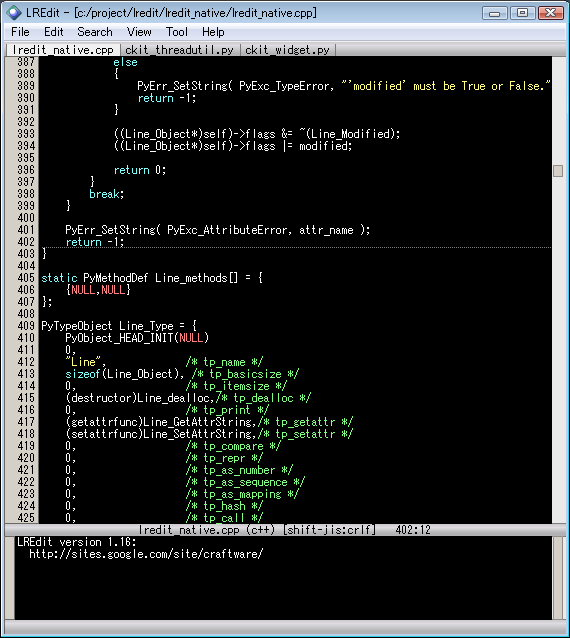Open the Tool menu
Image resolution: width=570 pixels, height=638 pixels.
[x=177, y=32]
